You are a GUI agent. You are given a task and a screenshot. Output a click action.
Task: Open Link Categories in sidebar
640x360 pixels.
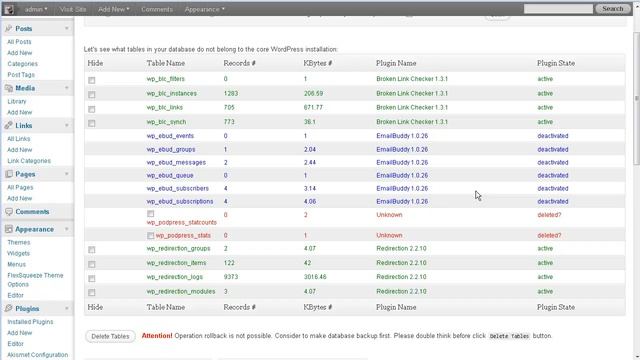(29, 161)
